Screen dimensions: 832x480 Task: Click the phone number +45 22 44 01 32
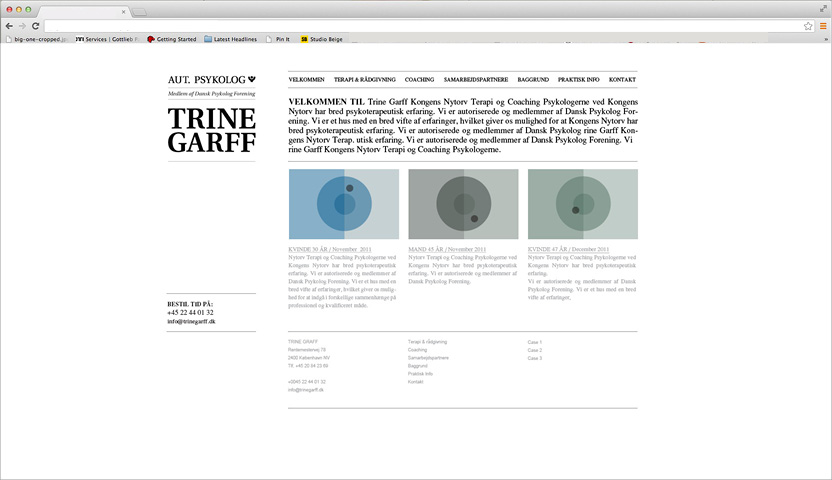[190, 313]
